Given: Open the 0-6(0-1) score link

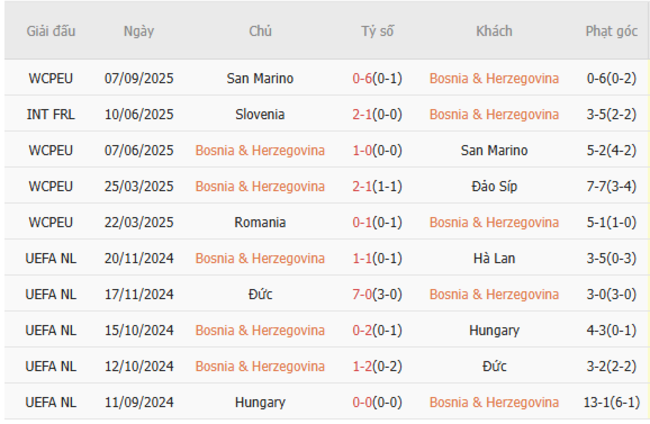Looking at the screenshot, I should tap(377, 78).
